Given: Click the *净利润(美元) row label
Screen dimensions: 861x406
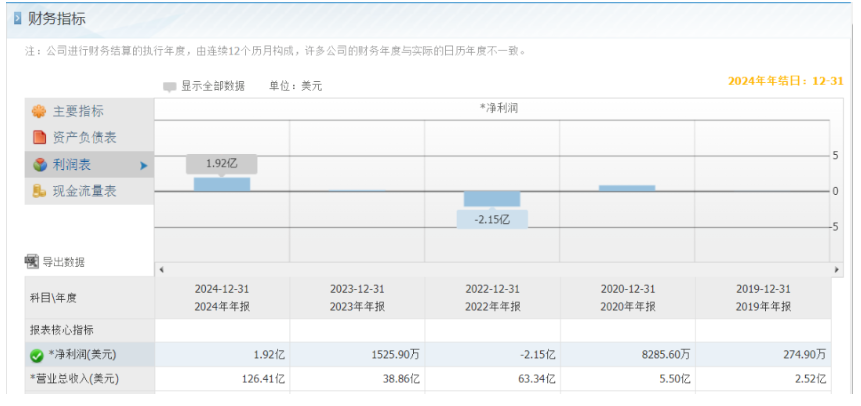Looking at the screenshot, I should [x=82, y=355].
